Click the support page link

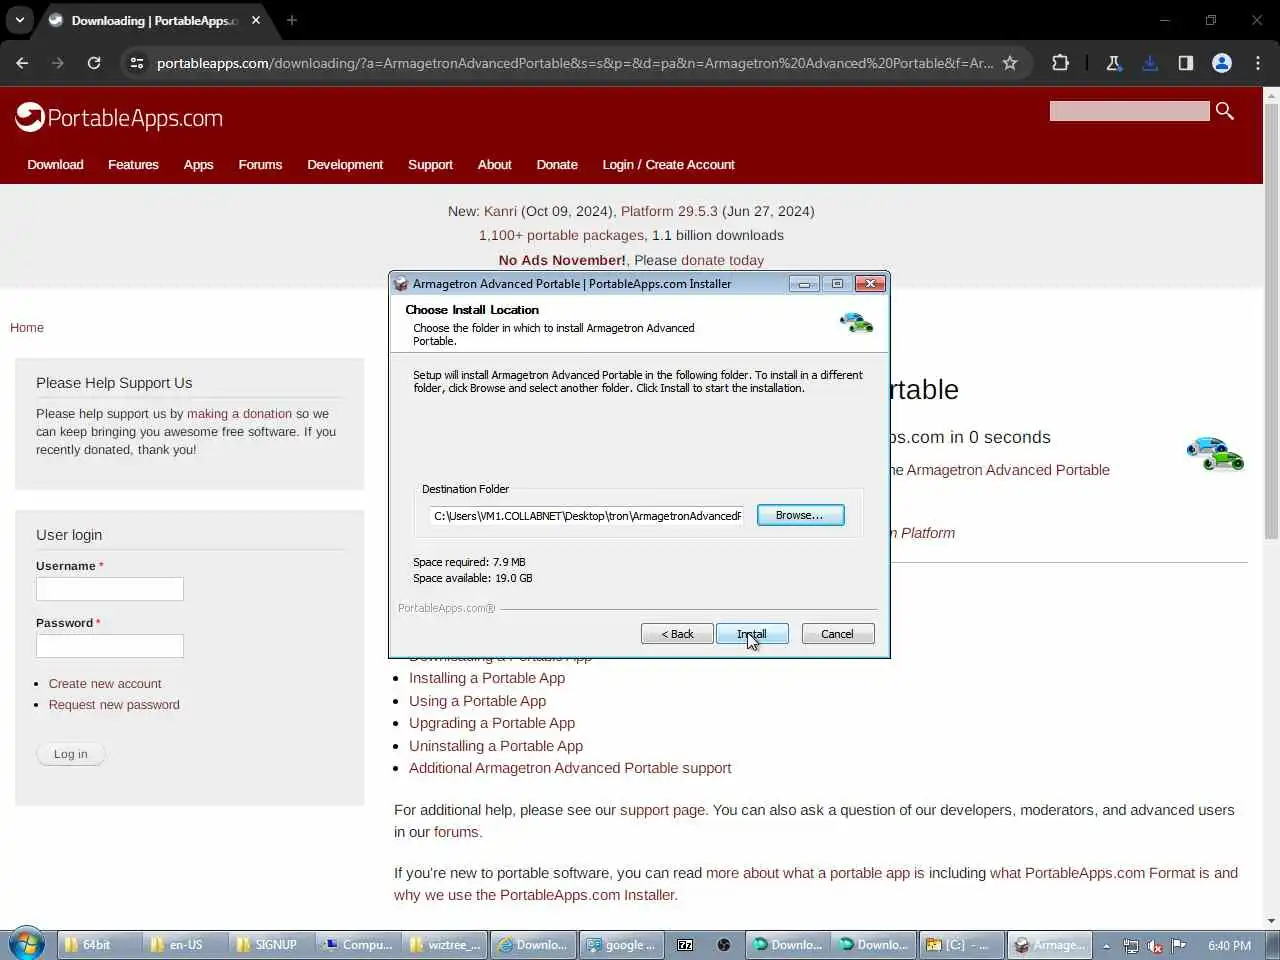[662, 810]
